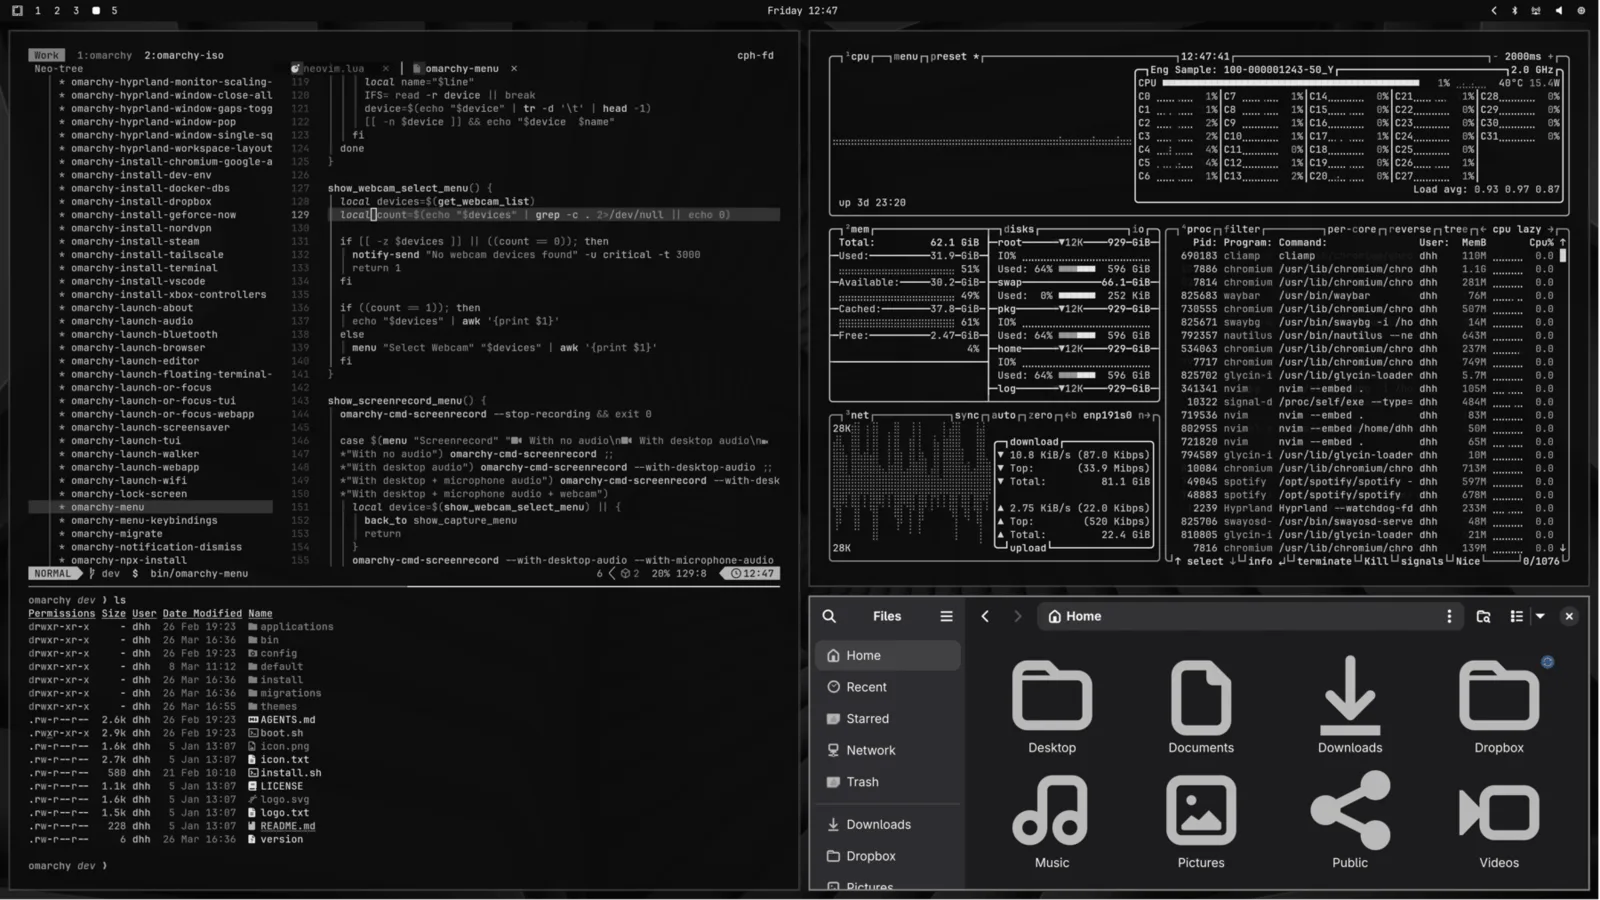Viewport: 1600px width, 900px height.
Task: Close the omarchy-menu buffer tab
Action: 514,69
